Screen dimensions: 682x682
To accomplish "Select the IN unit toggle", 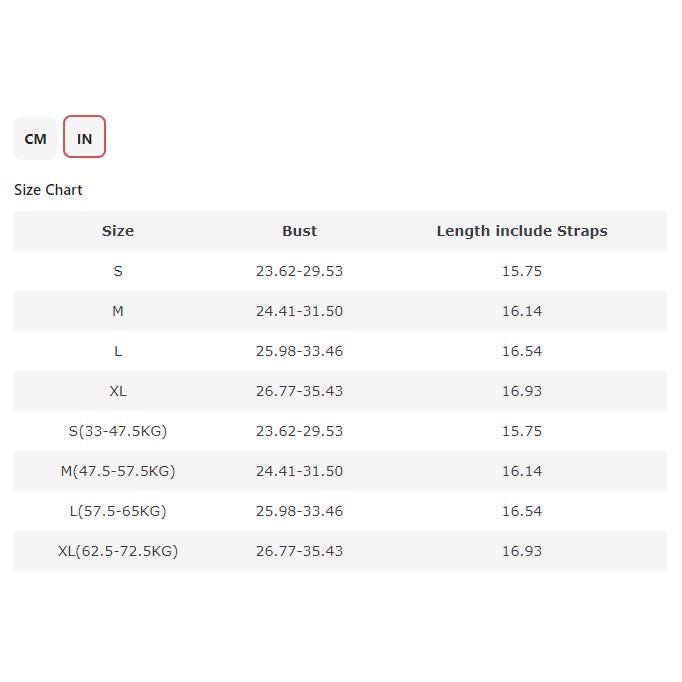I will coord(84,138).
